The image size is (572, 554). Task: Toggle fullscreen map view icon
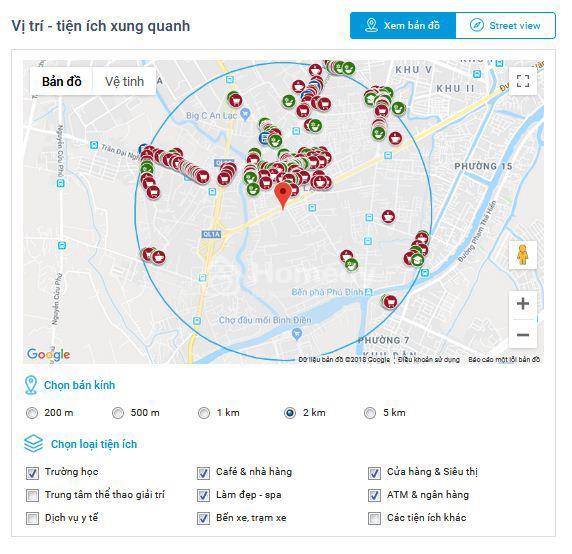pyautogui.click(x=523, y=81)
